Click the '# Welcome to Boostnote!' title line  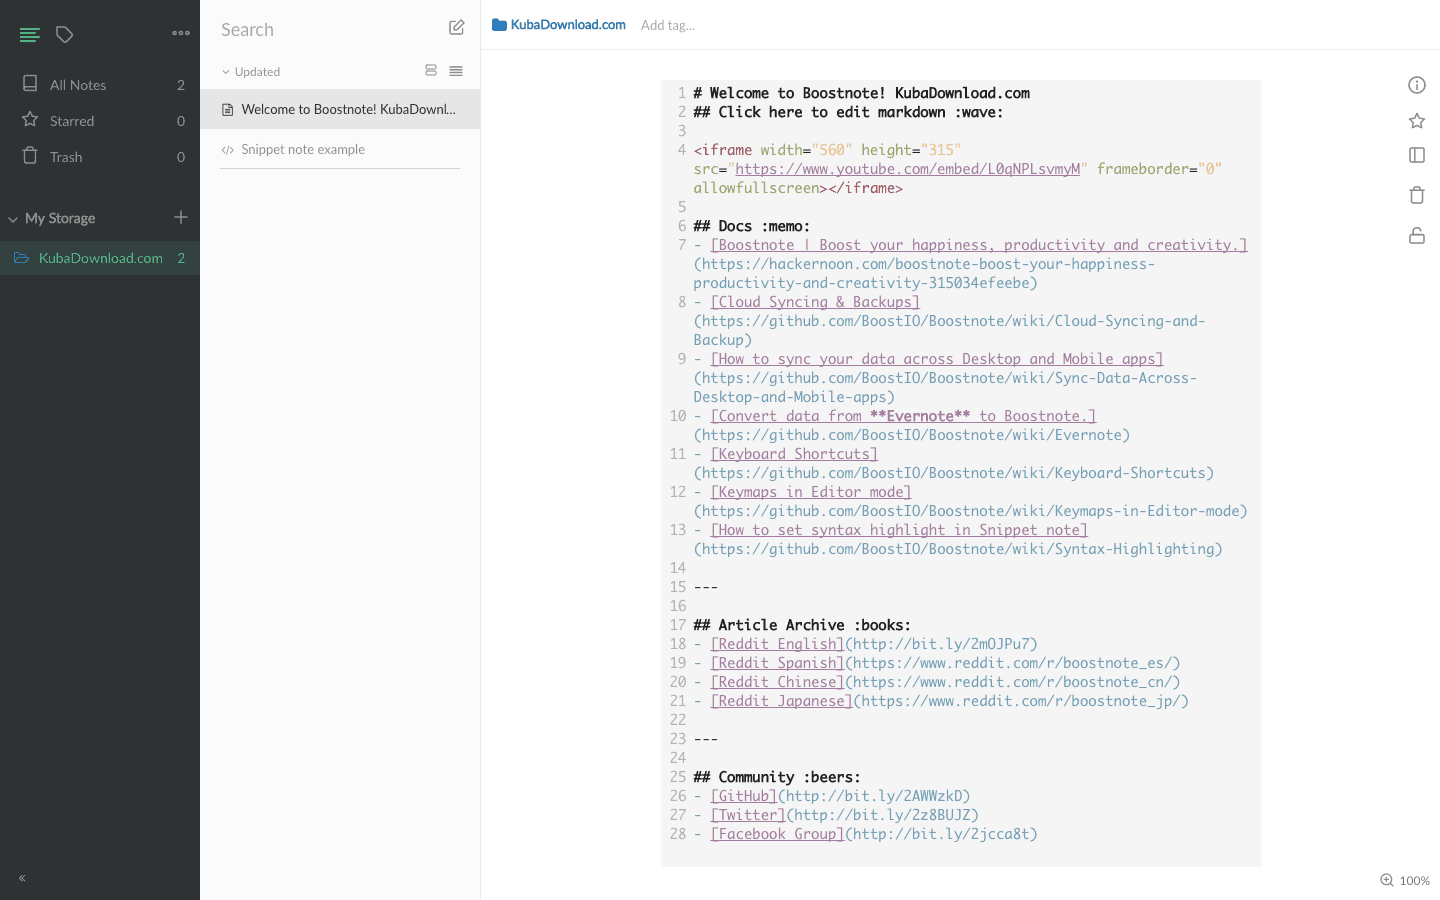tap(861, 93)
